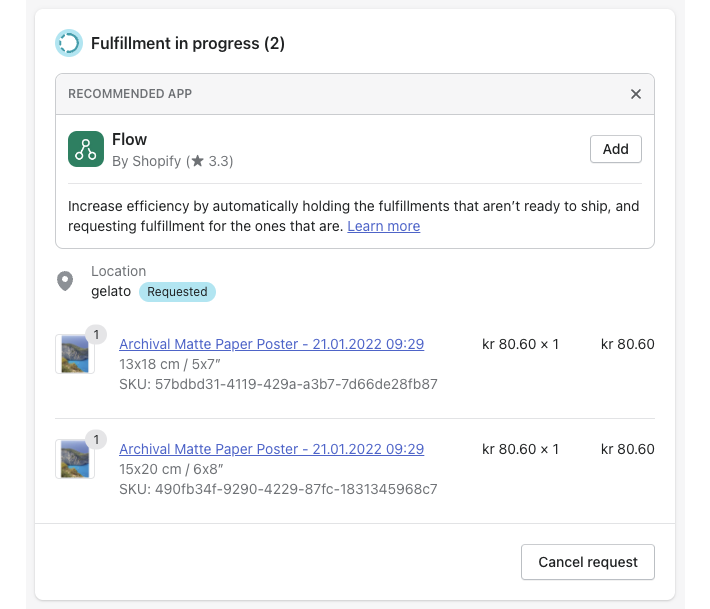
Task: Click quantity badge on second poster thumbnail
Action: (96, 440)
